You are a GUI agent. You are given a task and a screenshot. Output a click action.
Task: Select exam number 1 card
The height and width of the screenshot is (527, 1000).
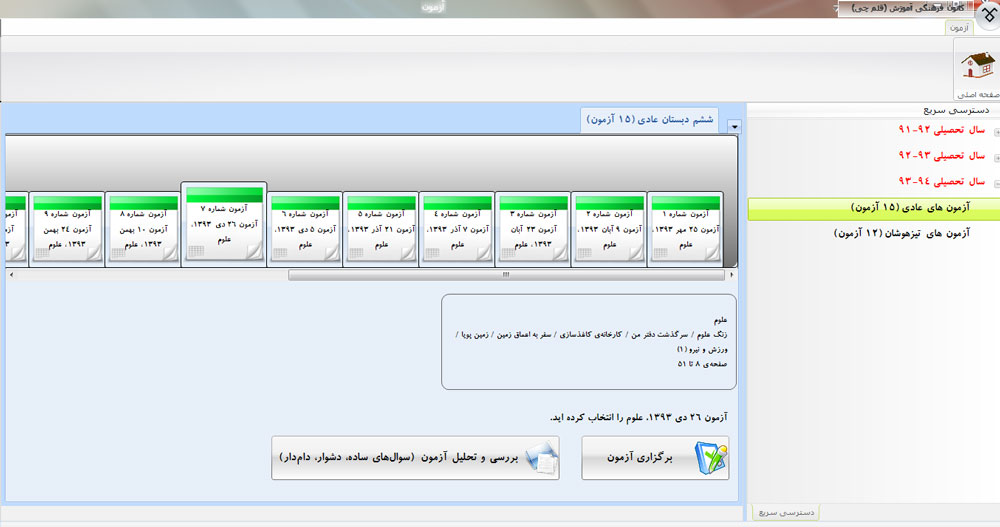pos(686,227)
